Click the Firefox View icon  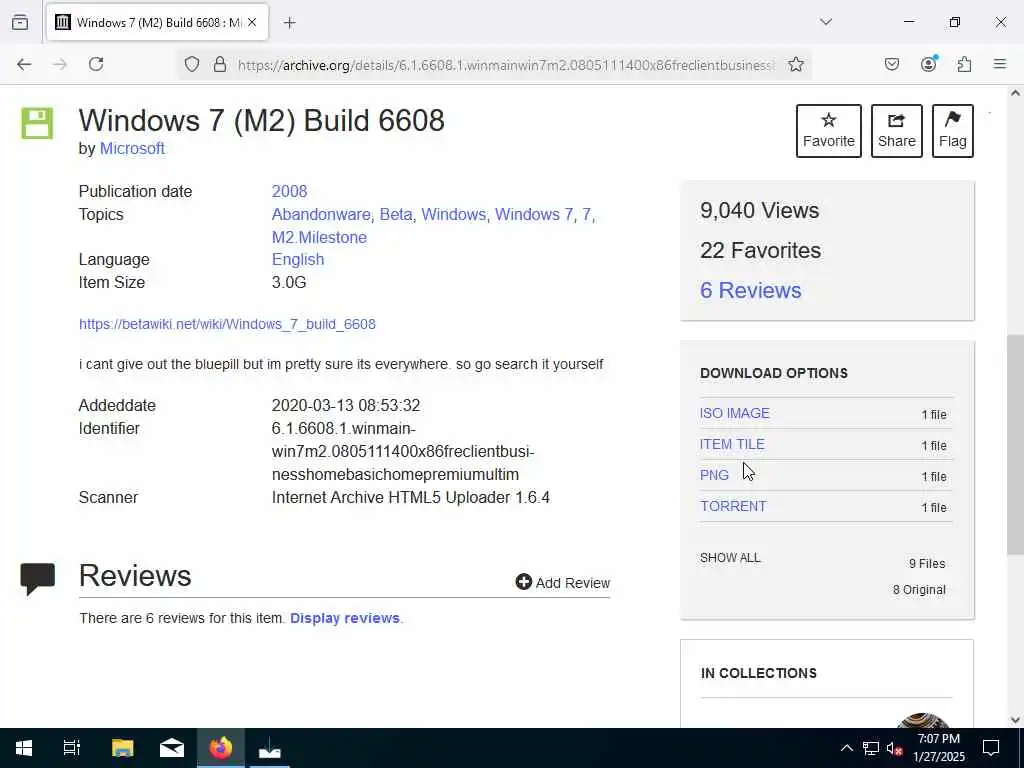[x=20, y=23]
